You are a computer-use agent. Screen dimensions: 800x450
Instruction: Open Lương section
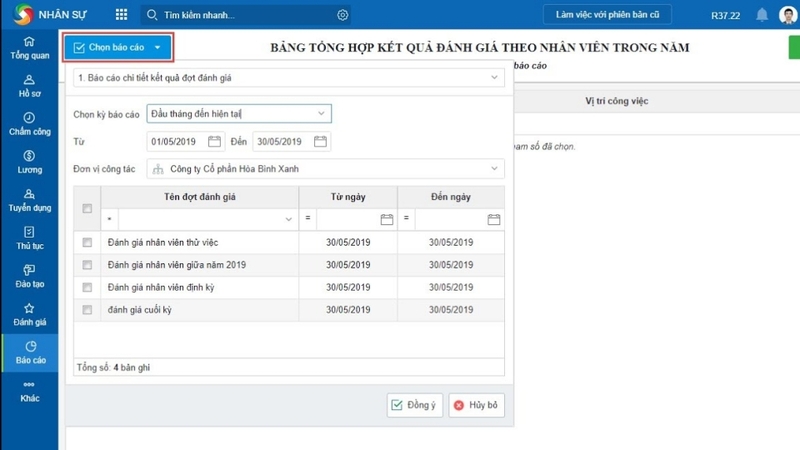[30, 162]
